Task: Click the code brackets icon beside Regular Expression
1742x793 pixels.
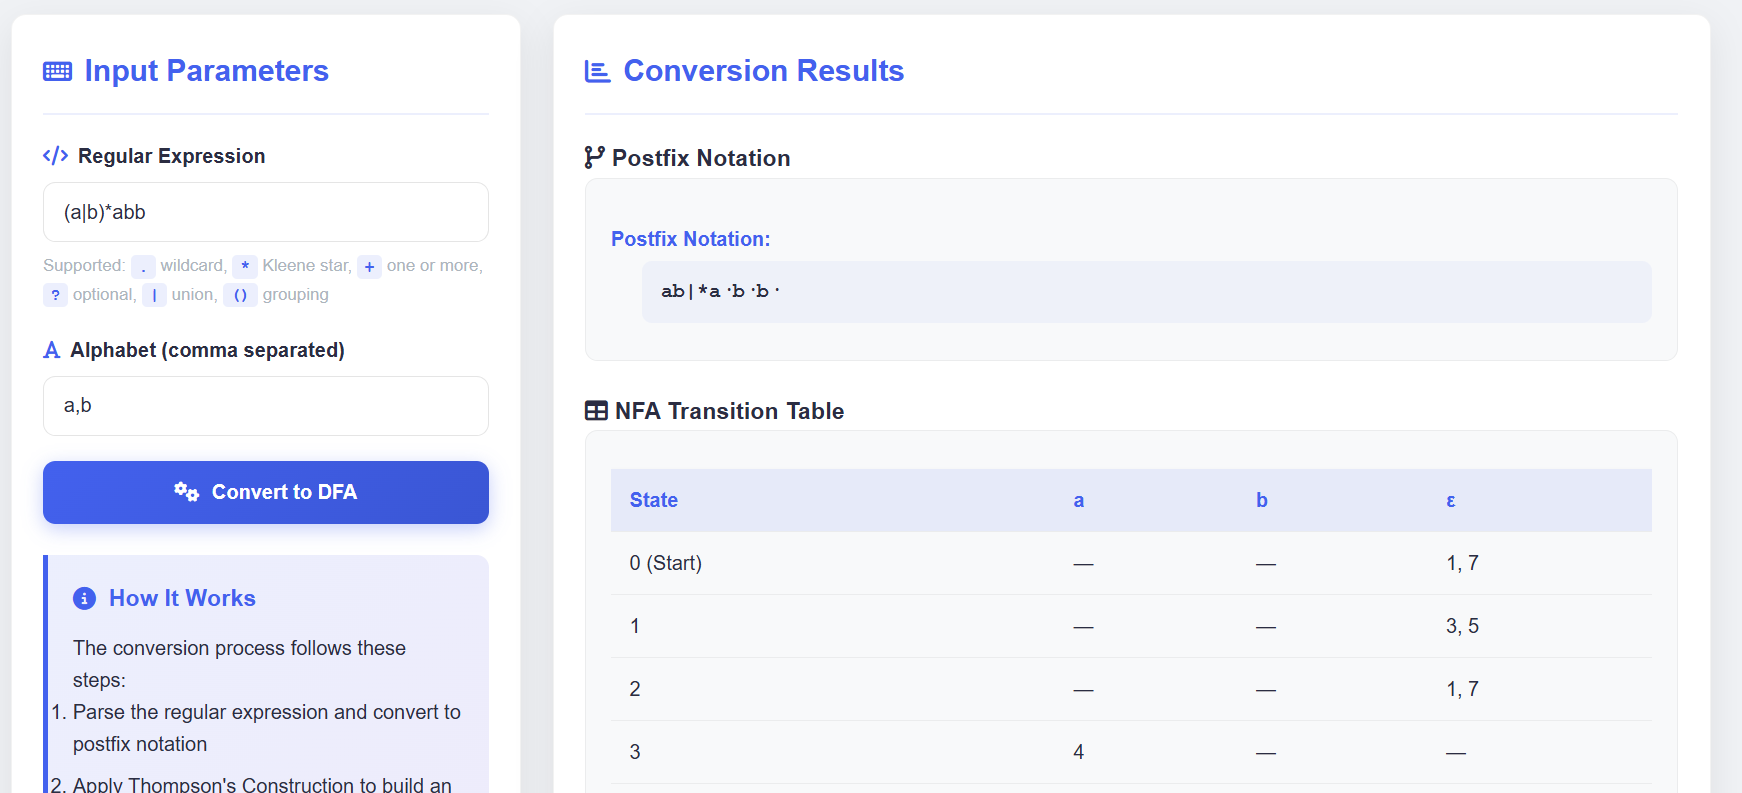Action: (55, 156)
